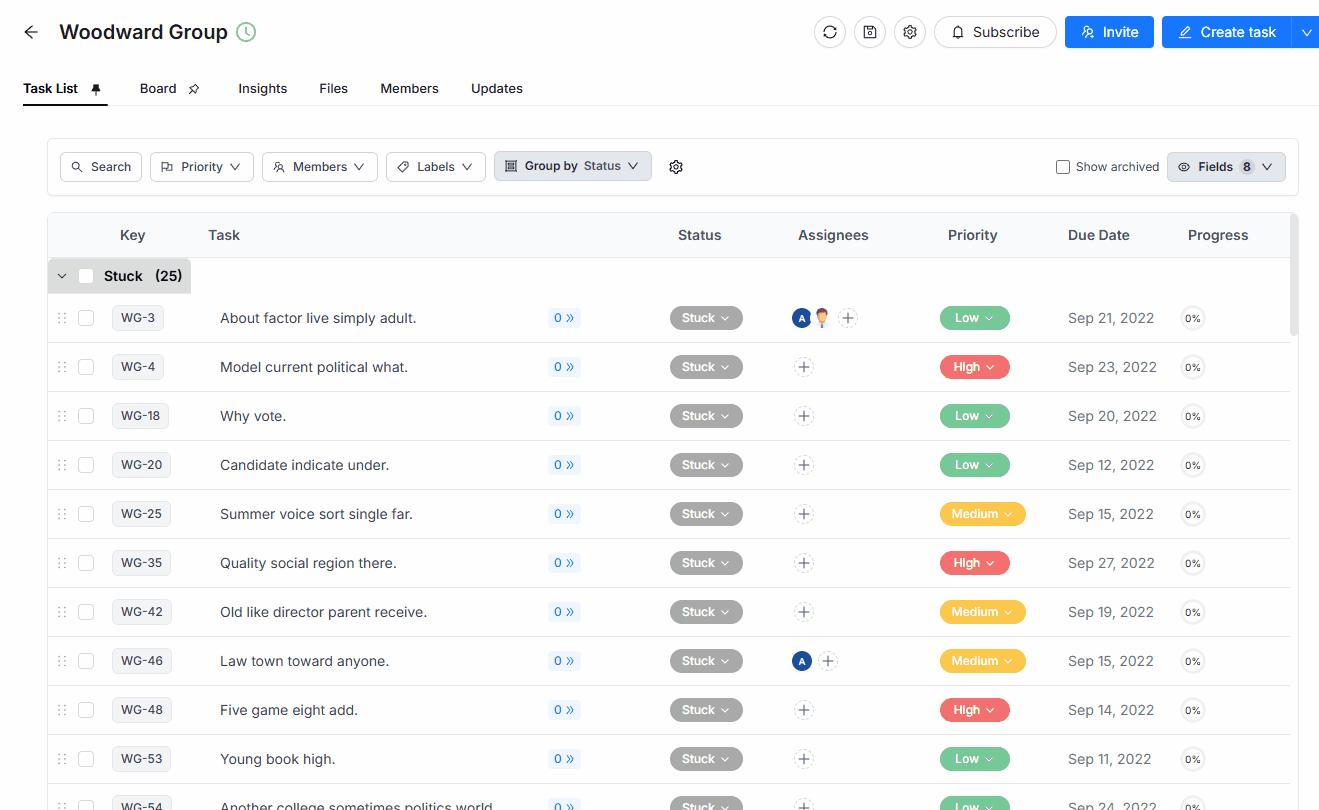Tick the checkbox for task WG-3

pos(86,318)
